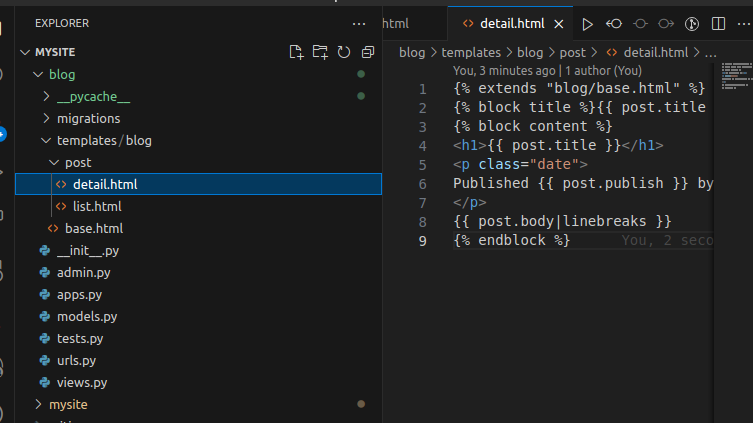Open urls.py file
Image resolution: width=753 pixels, height=423 pixels.
pos(199,361)
